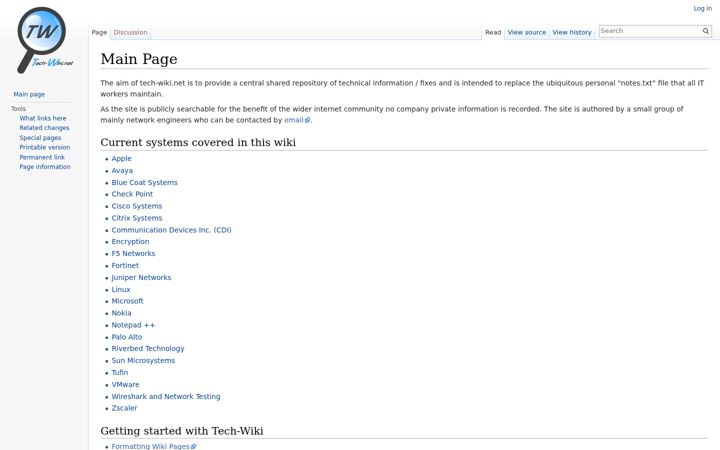Click the search magnifier icon button

pyautogui.click(x=705, y=31)
